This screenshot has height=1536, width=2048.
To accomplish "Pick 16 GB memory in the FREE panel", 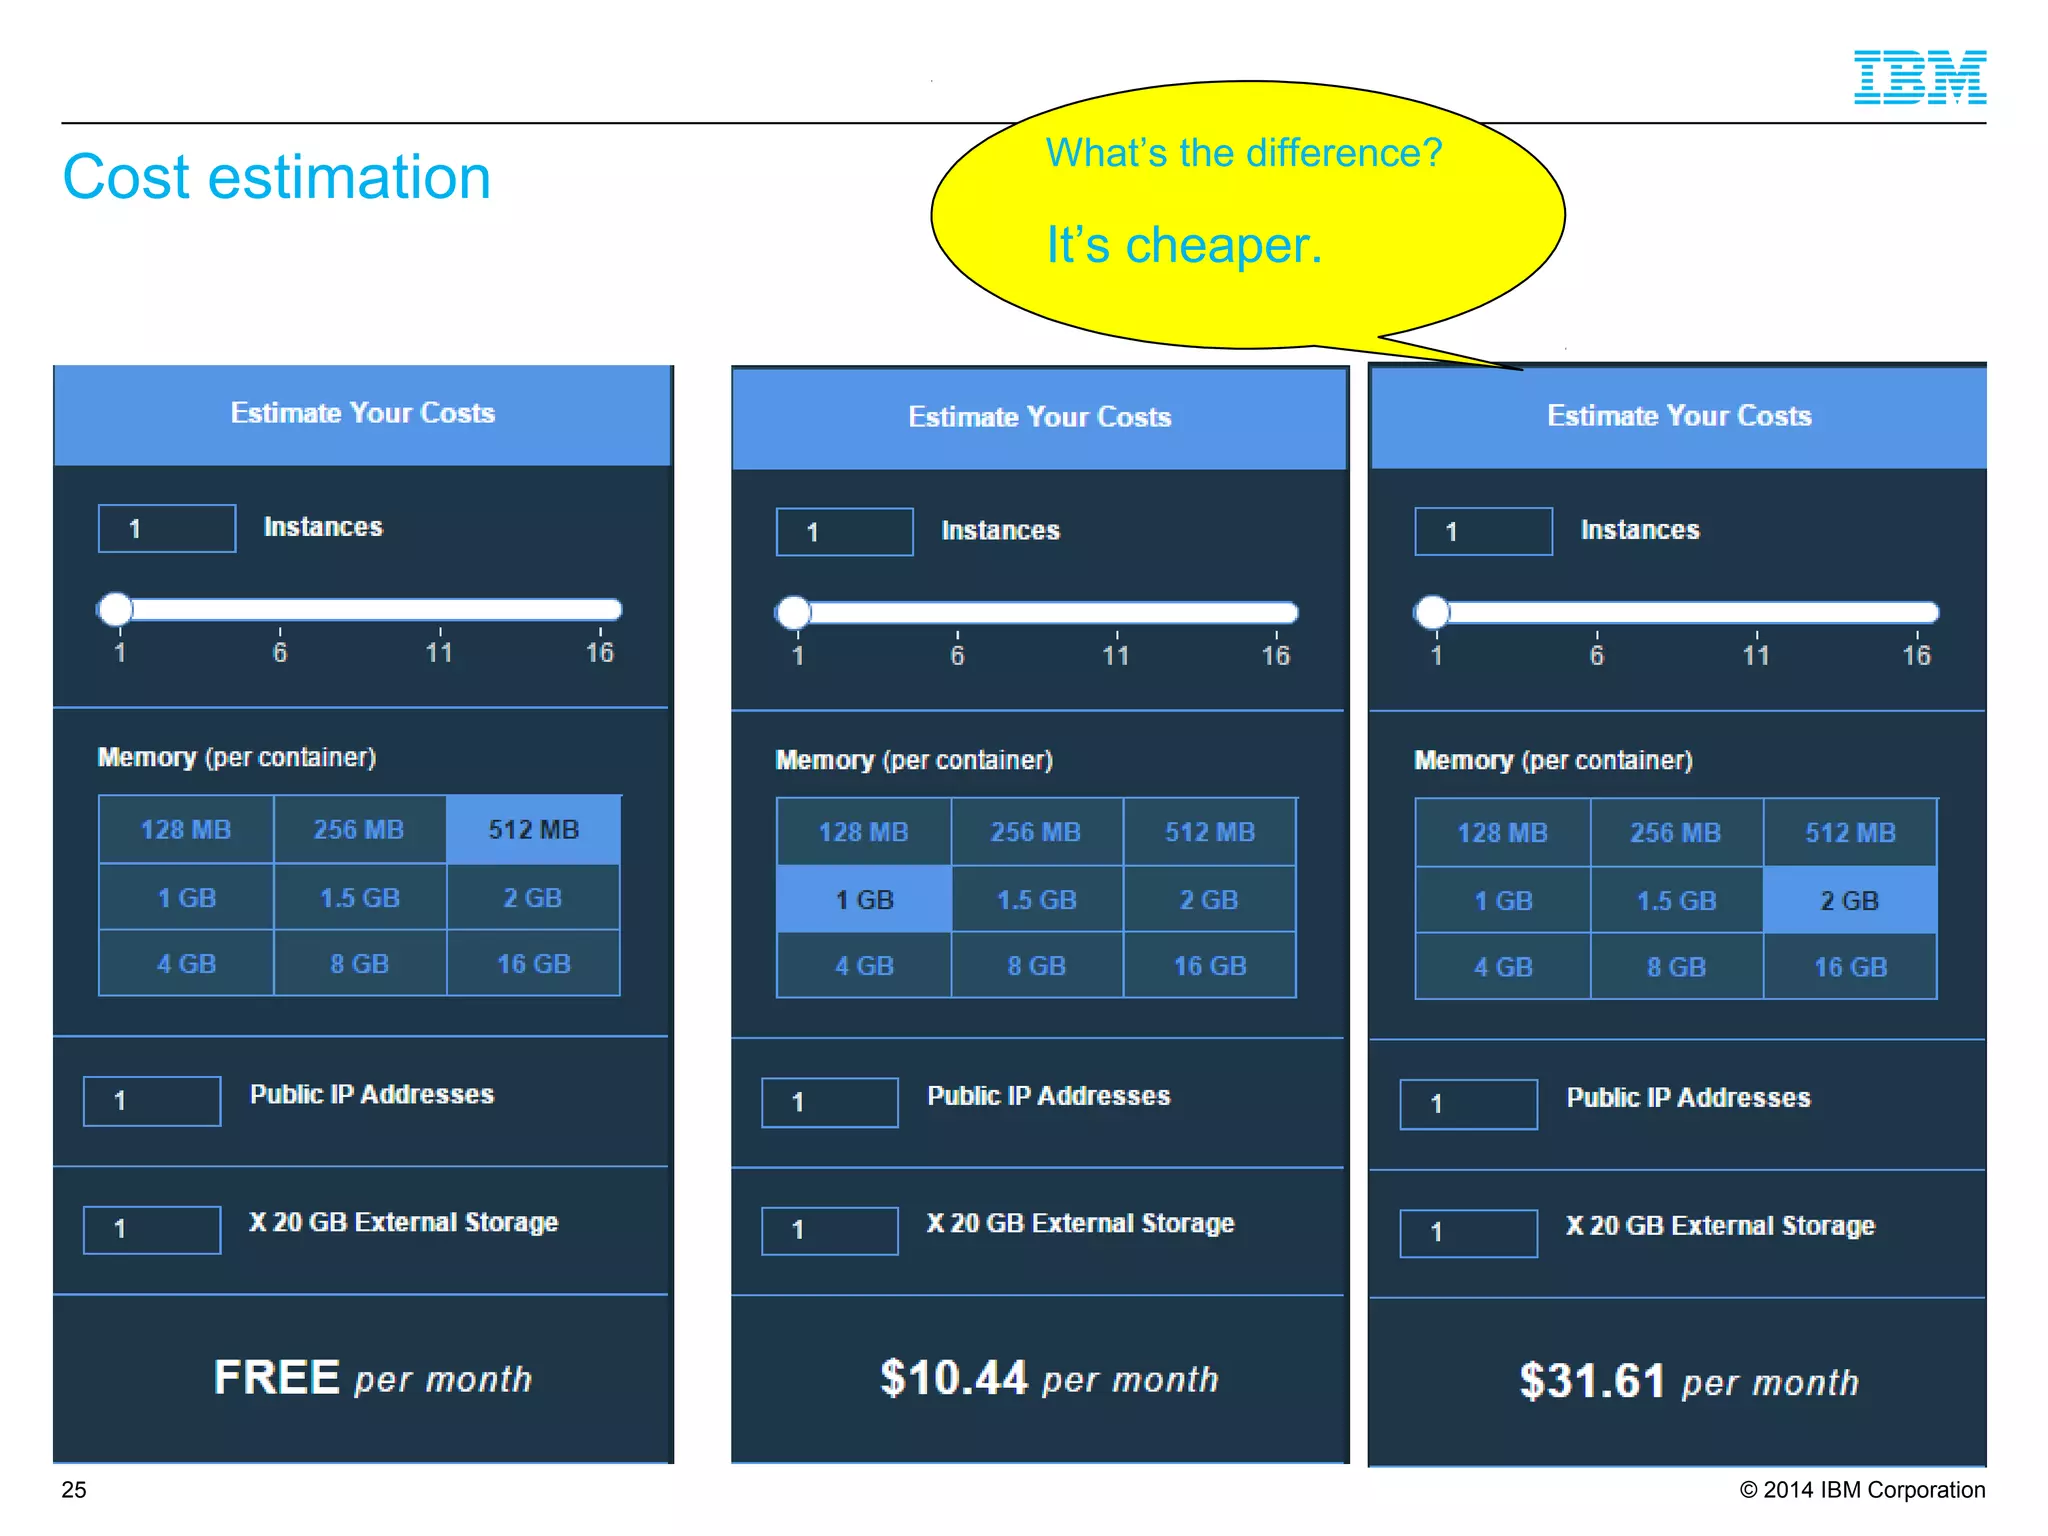I will point(534,964).
